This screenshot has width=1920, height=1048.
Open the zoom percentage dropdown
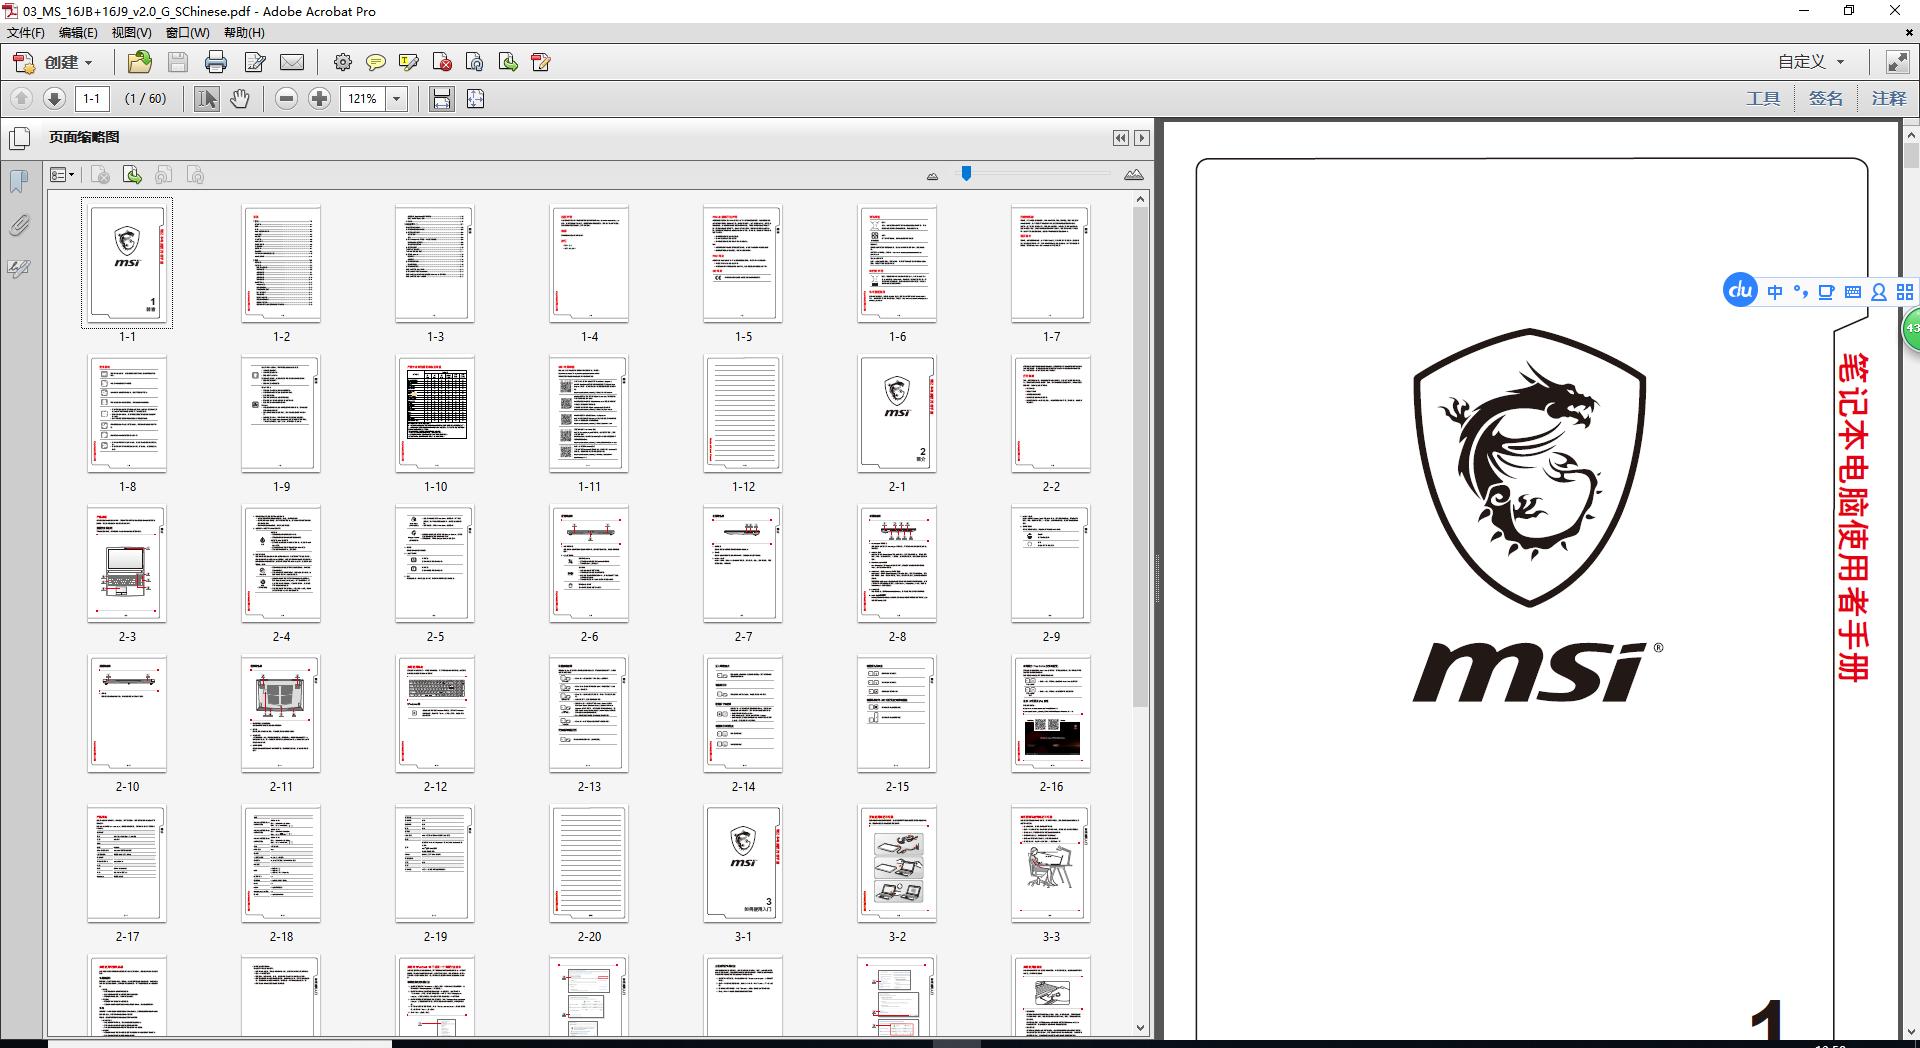point(397,98)
